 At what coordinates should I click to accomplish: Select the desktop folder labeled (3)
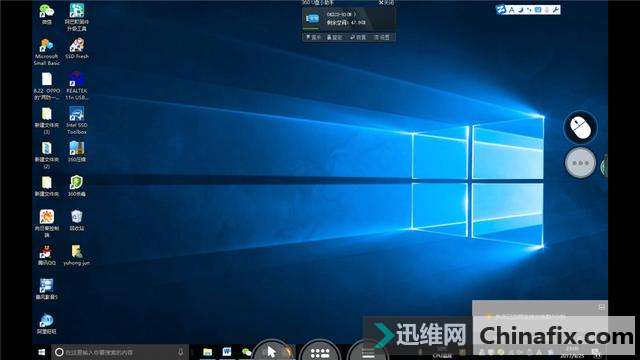click(x=47, y=120)
